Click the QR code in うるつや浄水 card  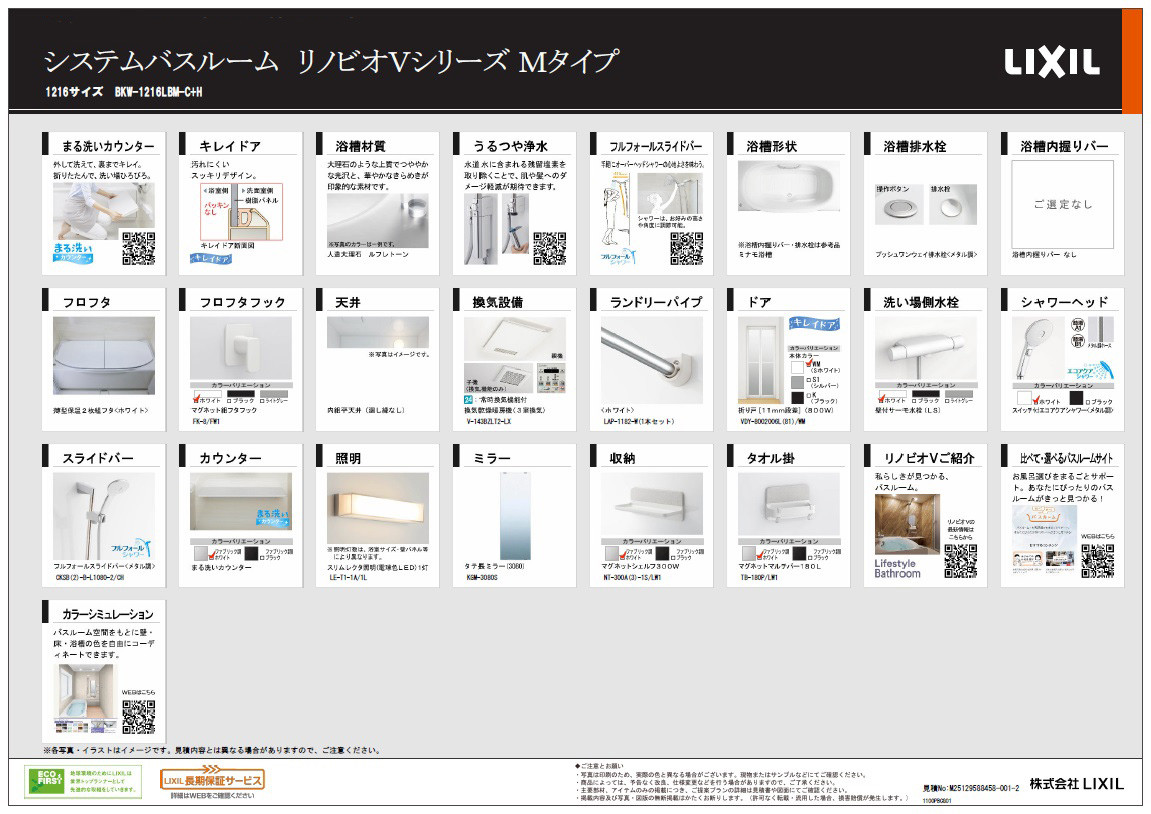550,248
